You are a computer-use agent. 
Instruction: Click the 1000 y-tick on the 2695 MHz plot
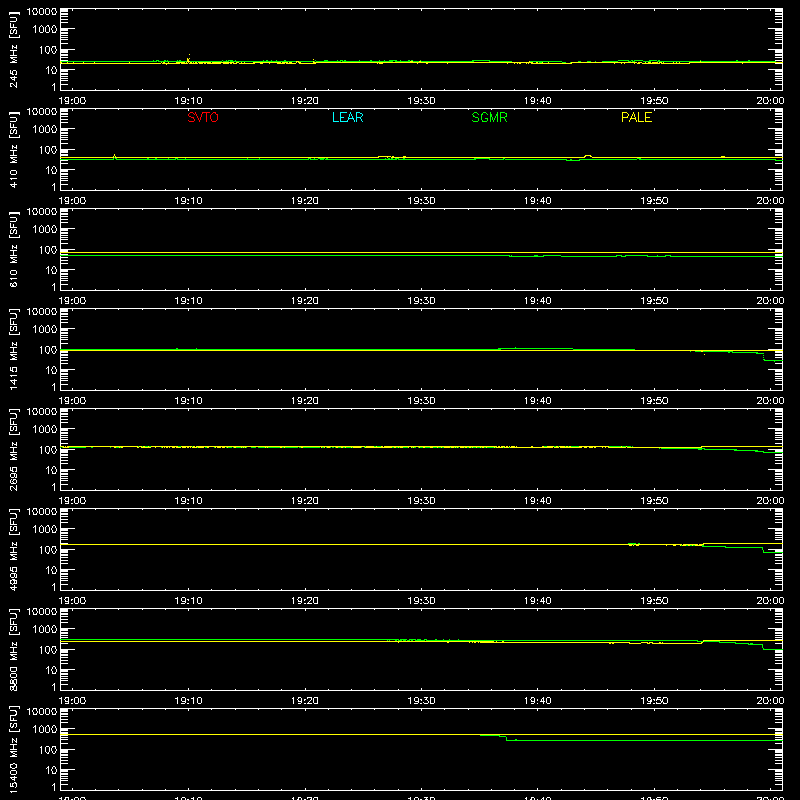coord(45,430)
